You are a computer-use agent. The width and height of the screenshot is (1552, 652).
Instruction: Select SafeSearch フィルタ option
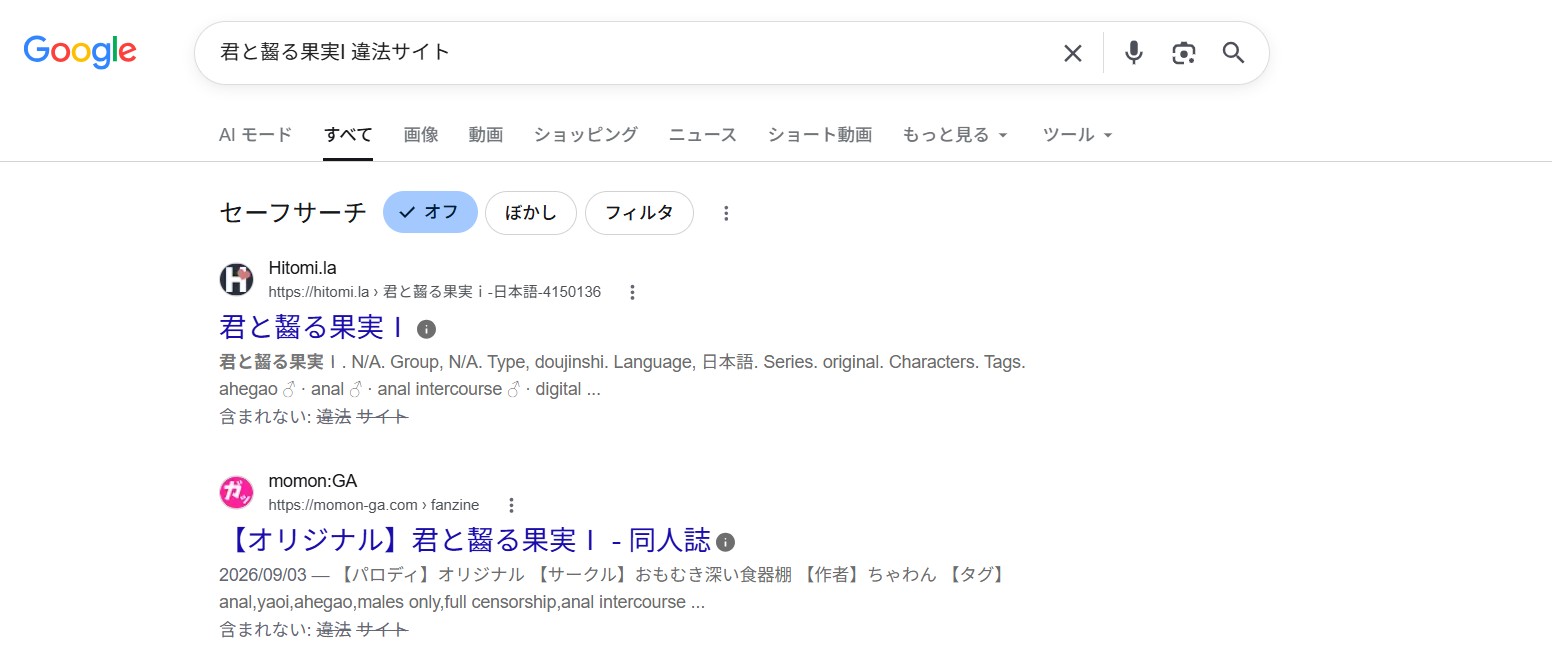pos(639,213)
